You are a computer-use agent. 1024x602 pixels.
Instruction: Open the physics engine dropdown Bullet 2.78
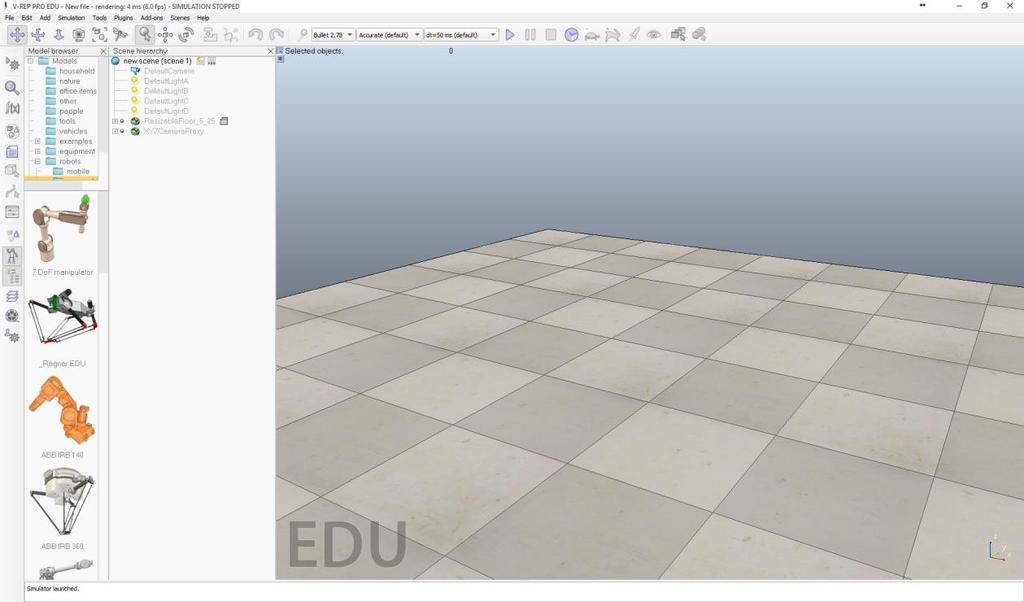(333, 35)
